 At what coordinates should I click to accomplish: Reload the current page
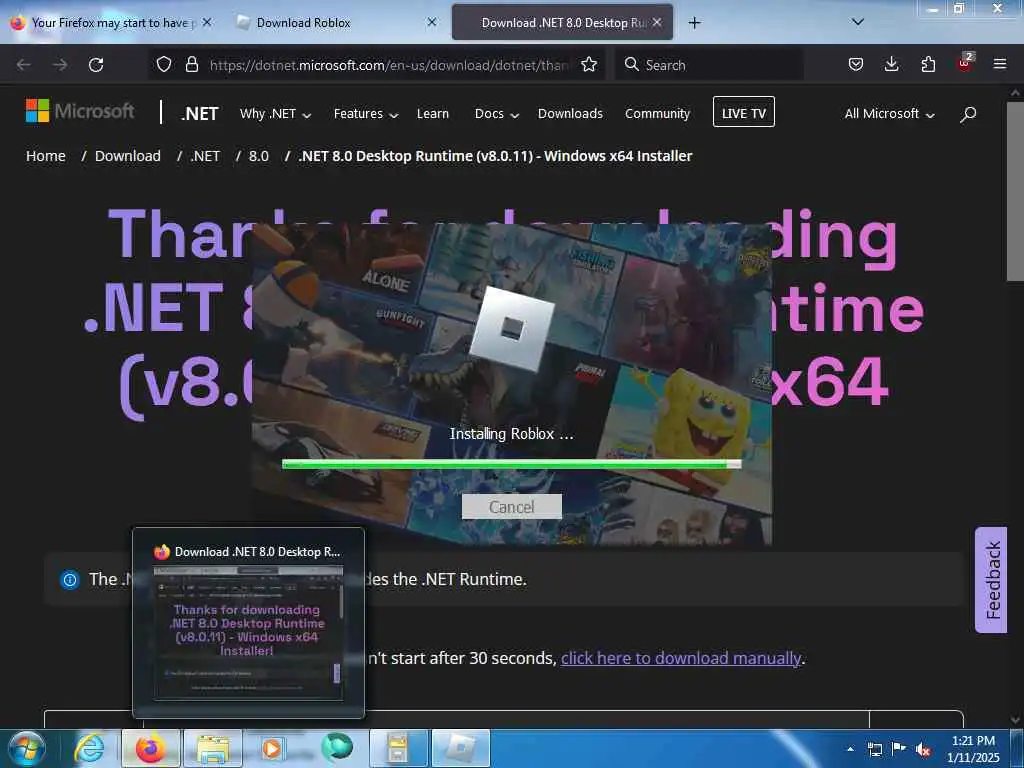[96, 65]
